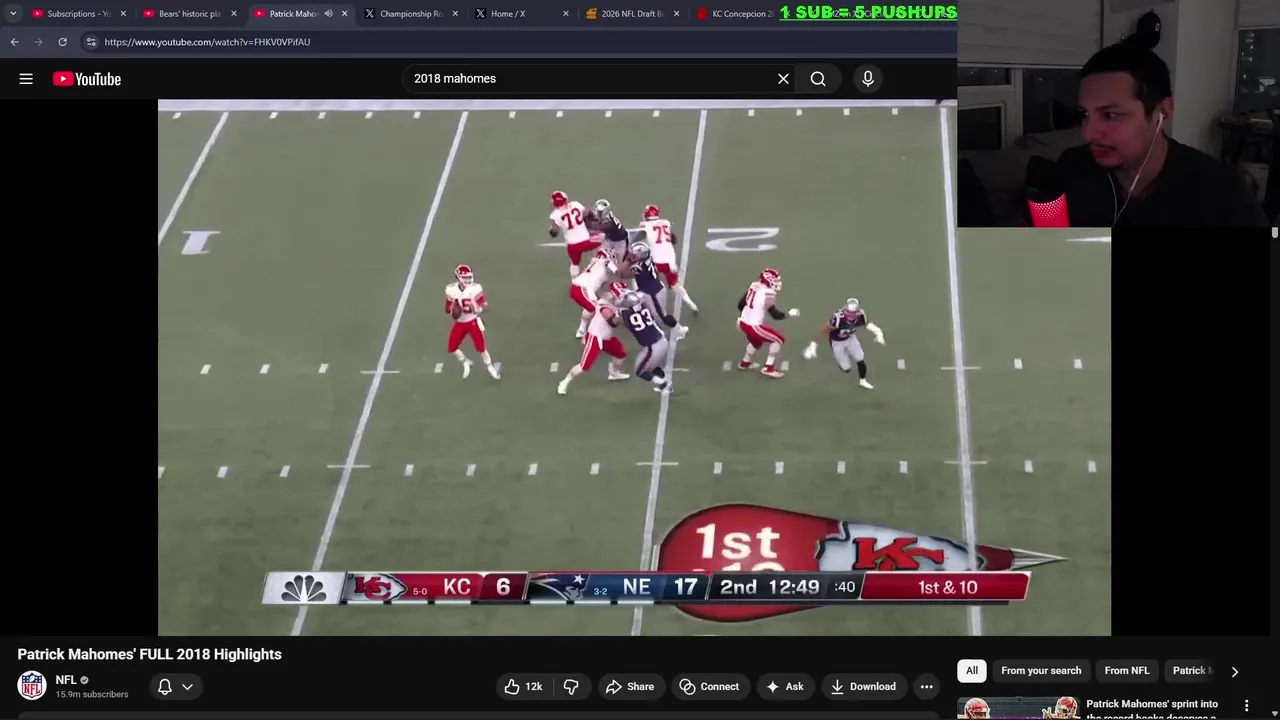The image size is (1280, 720).
Task: Close the Championship Round tab
Action: [x=456, y=14]
